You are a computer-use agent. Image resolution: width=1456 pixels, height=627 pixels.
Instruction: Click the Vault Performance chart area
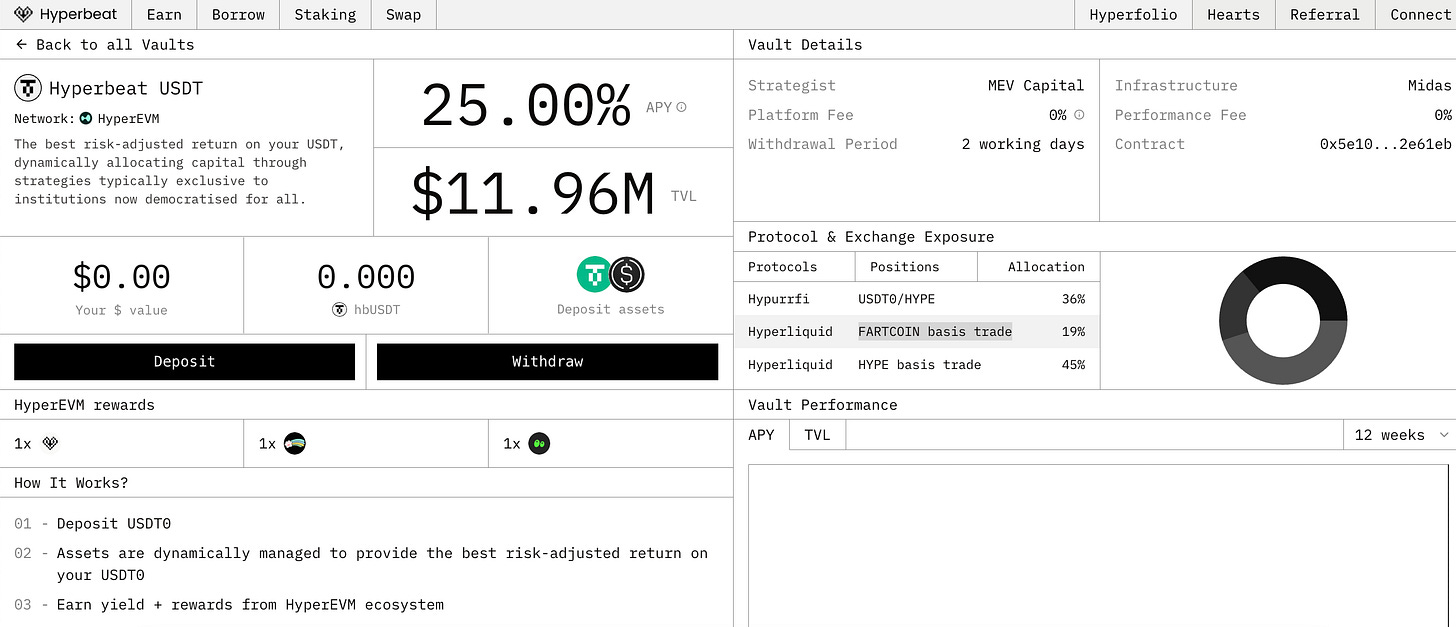1097,545
